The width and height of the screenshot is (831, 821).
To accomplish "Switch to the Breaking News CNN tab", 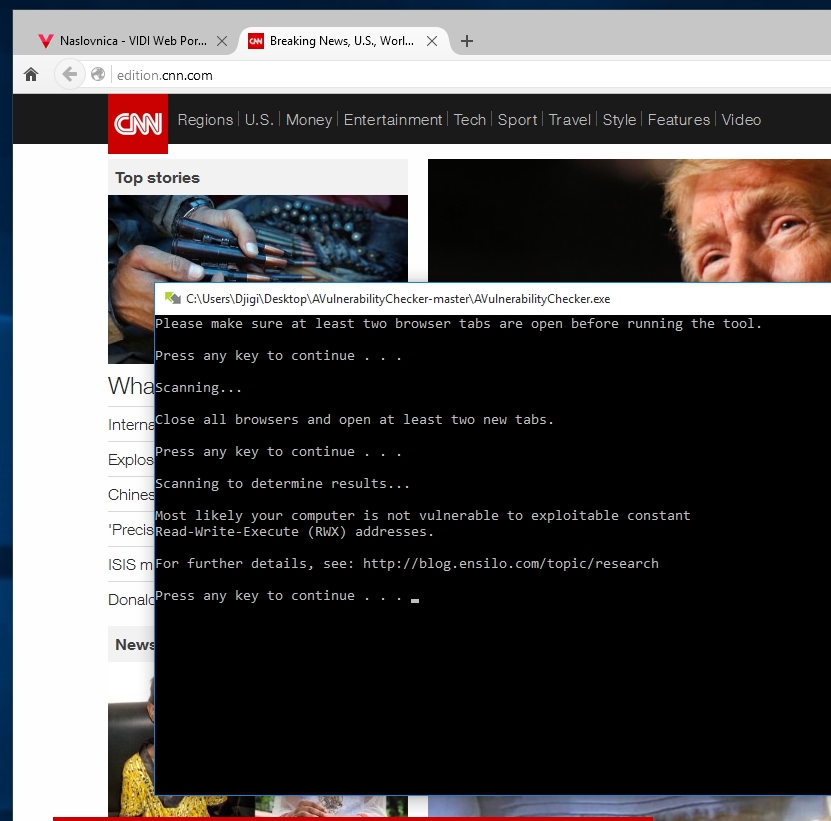I will (341, 41).
